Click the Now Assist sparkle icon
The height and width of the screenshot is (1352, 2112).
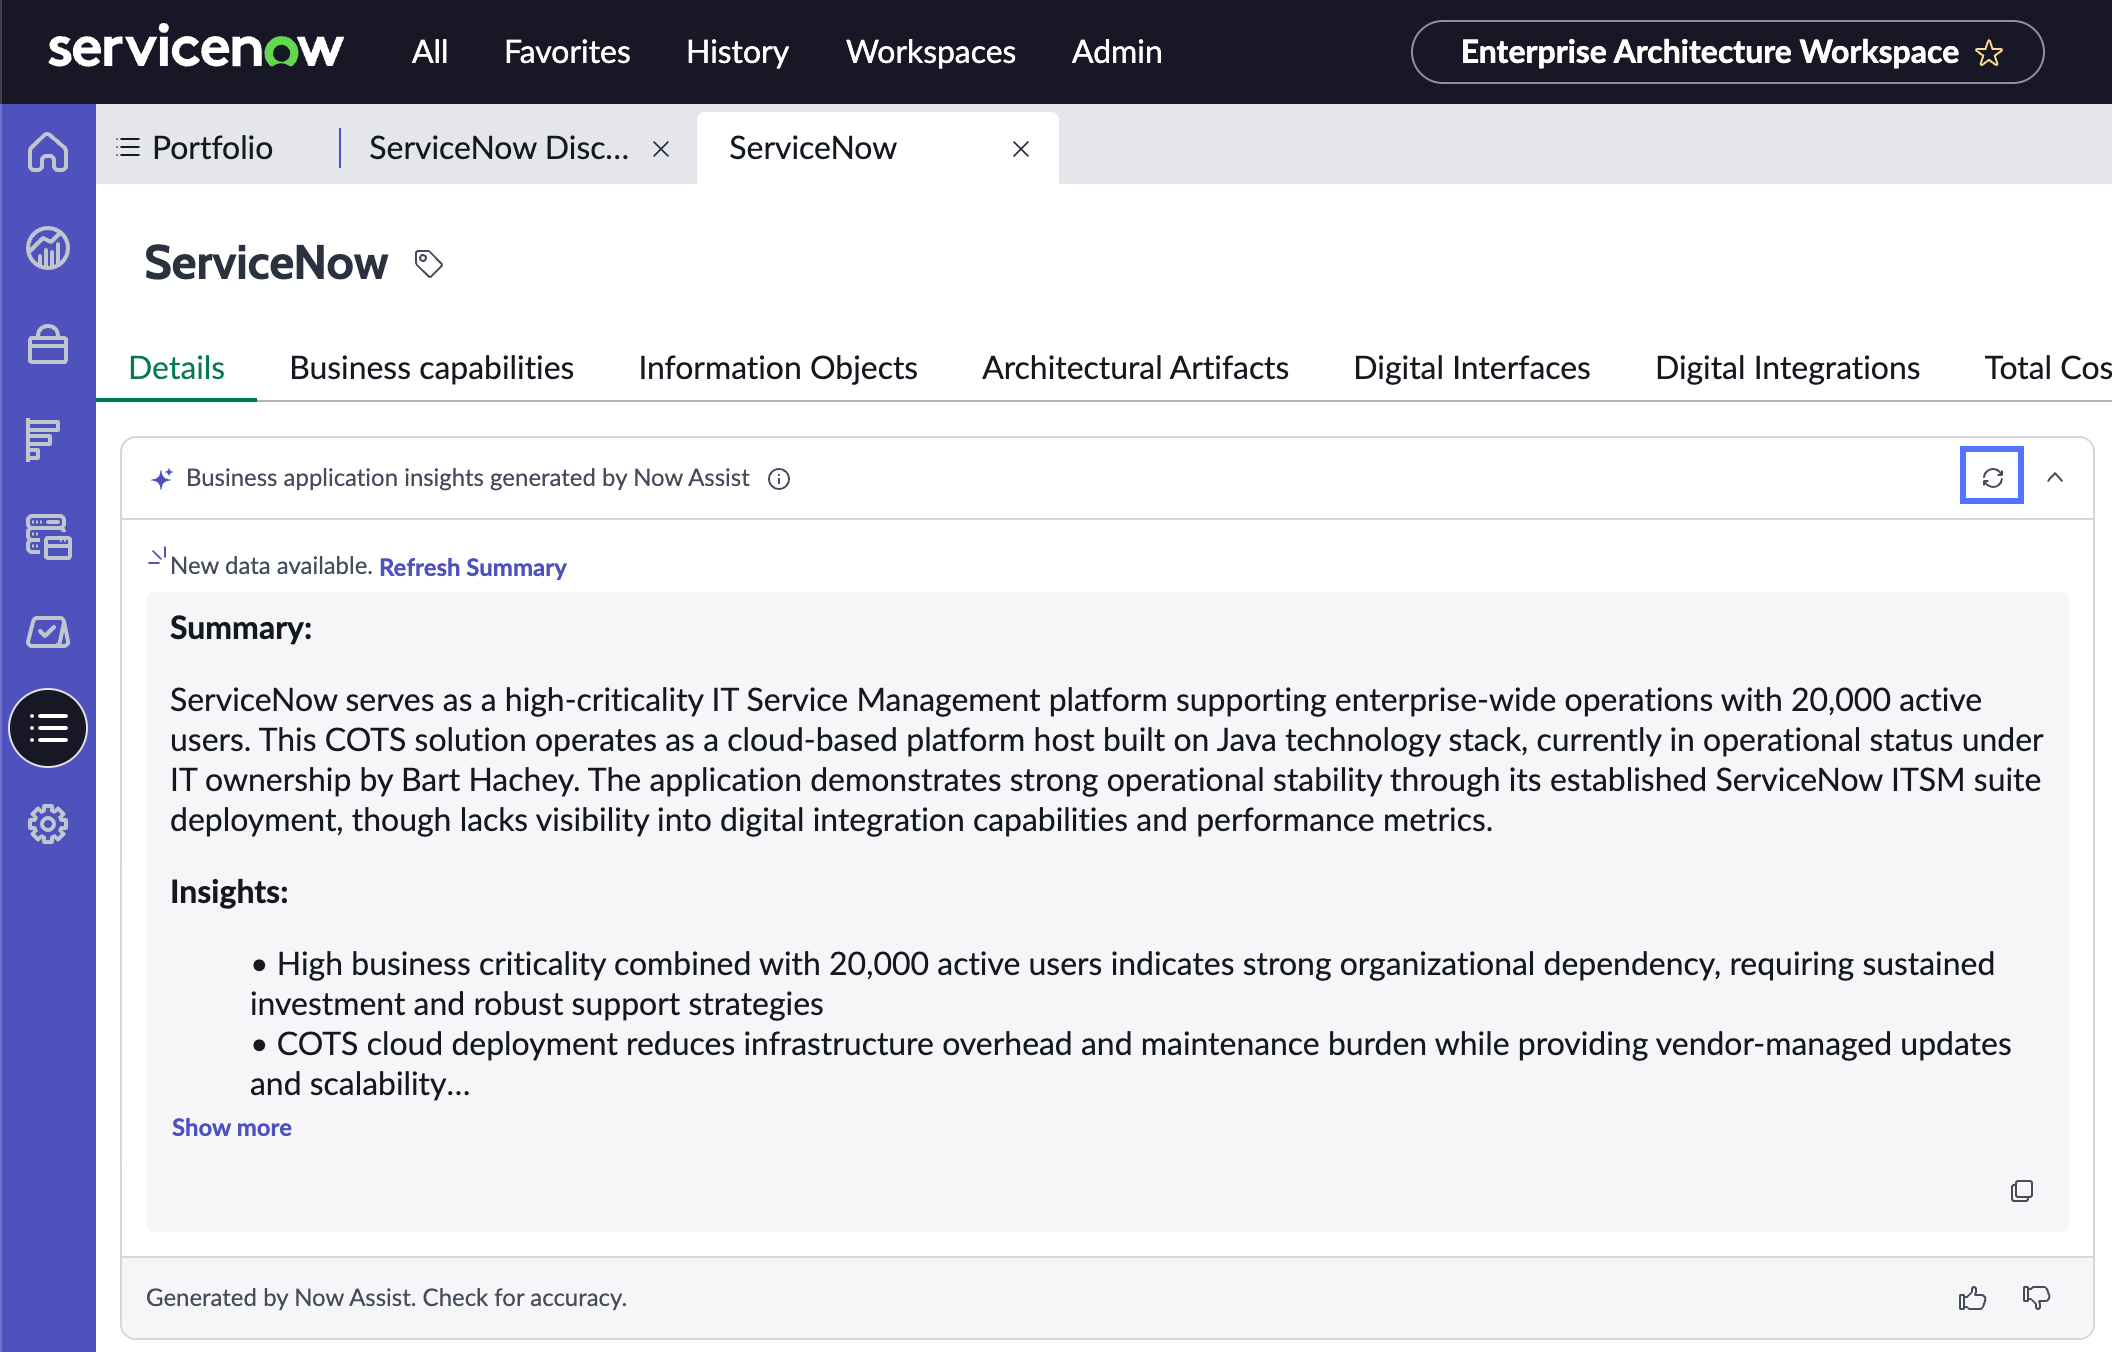162,479
